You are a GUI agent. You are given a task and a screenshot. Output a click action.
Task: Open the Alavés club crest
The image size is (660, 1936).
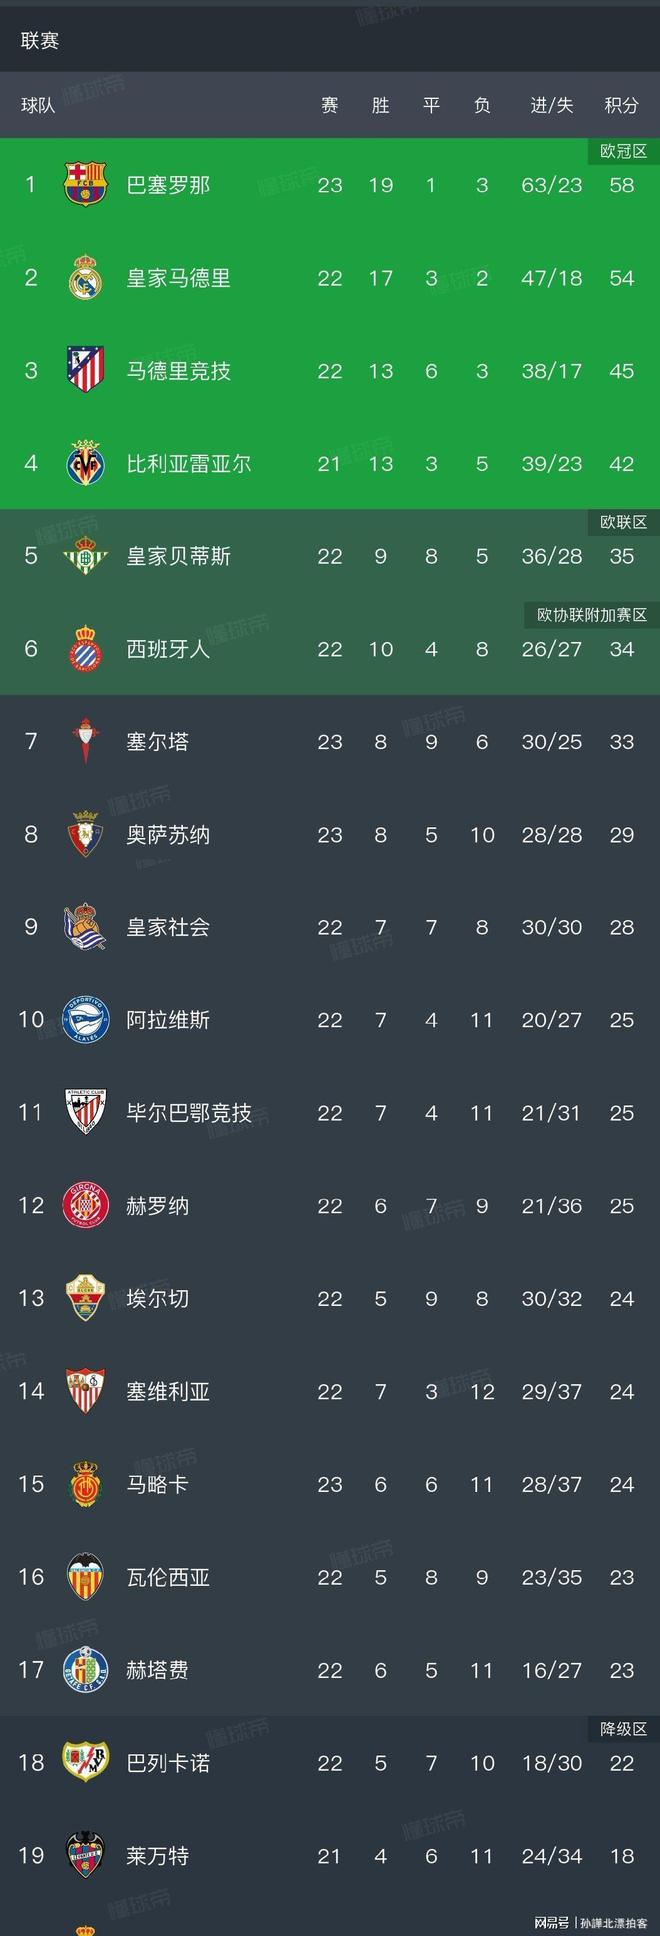[85, 1020]
